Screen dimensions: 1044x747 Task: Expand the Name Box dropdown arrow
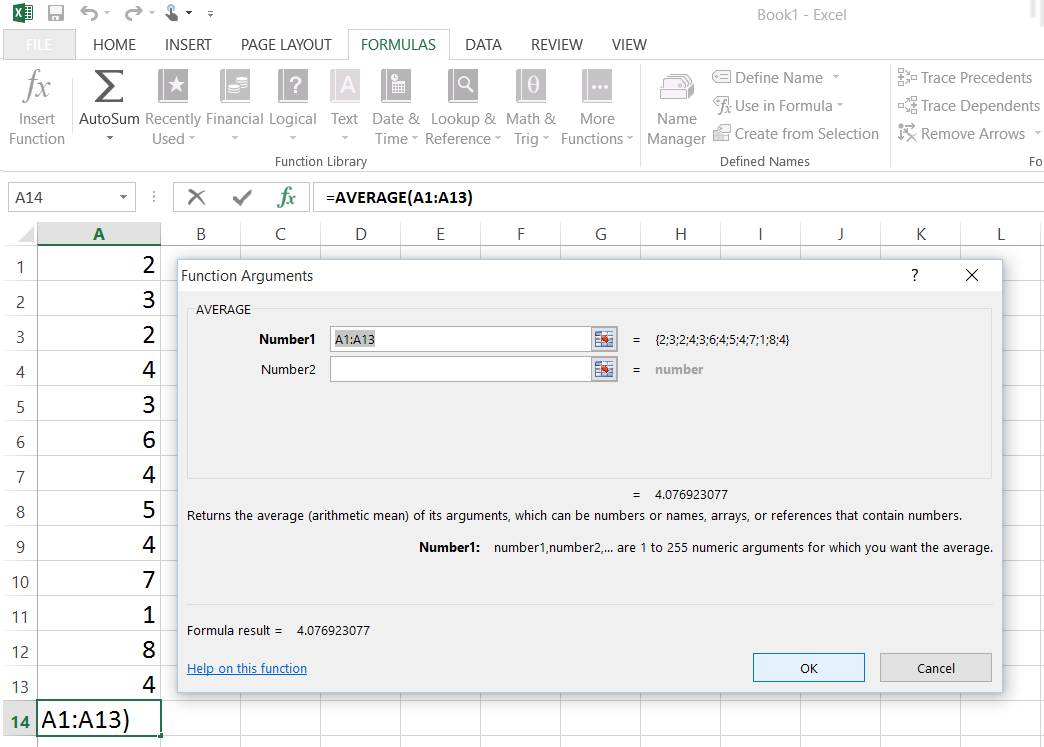[123, 198]
